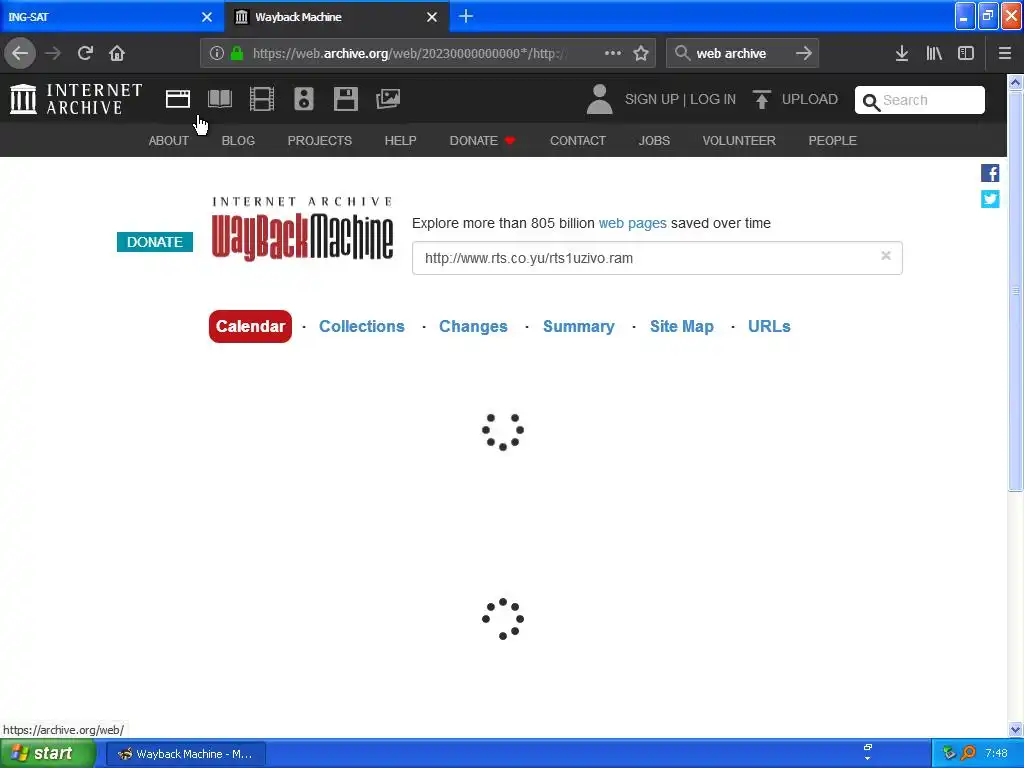This screenshot has height=768, width=1024.
Task: Click the UPLOAD link
Action: (x=810, y=99)
